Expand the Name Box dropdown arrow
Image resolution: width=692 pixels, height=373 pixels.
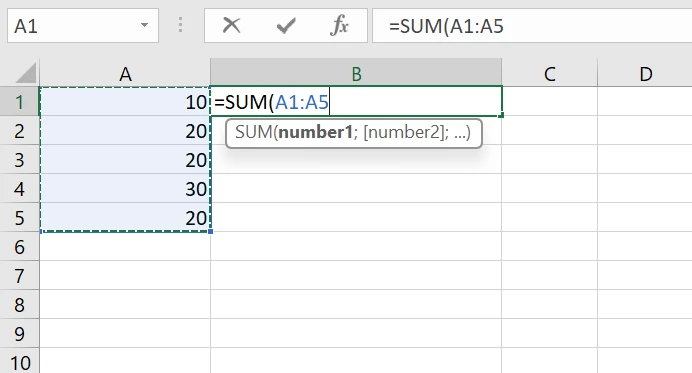(144, 25)
